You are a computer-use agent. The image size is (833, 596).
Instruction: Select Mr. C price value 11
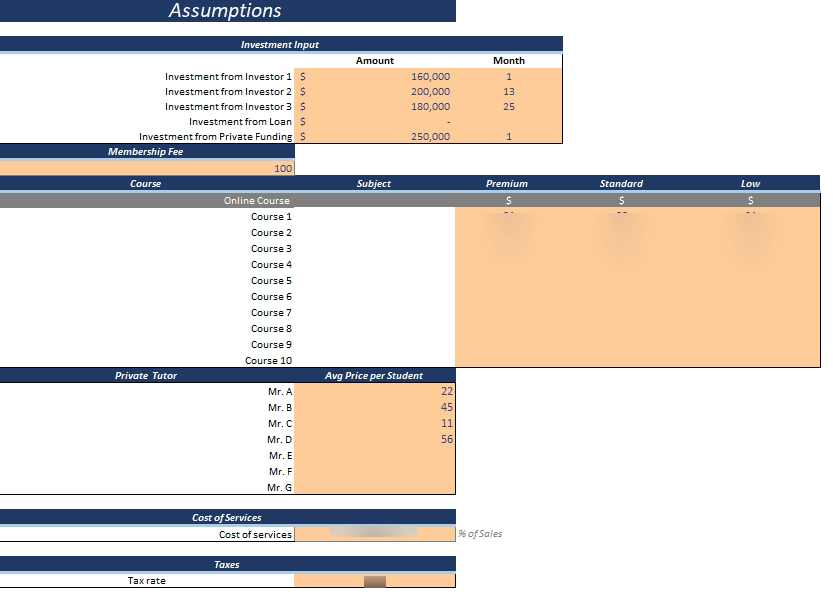coord(447,423)
